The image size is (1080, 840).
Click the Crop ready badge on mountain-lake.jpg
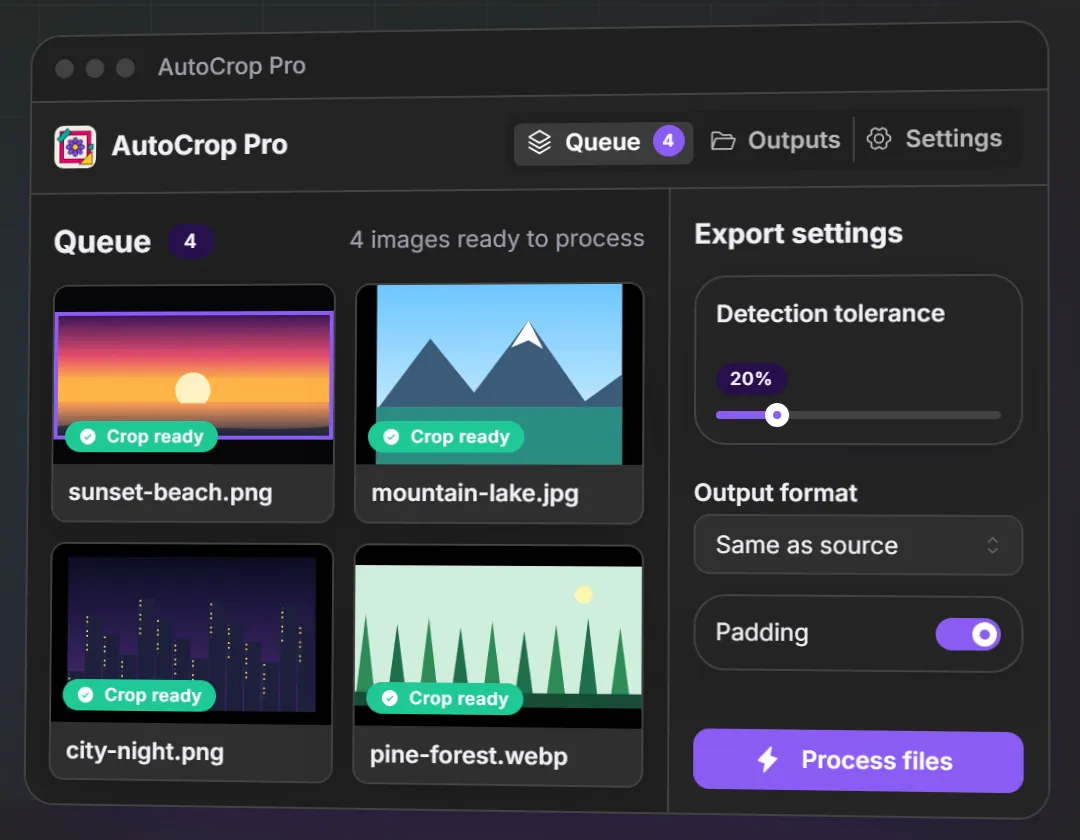coord(446,437)
